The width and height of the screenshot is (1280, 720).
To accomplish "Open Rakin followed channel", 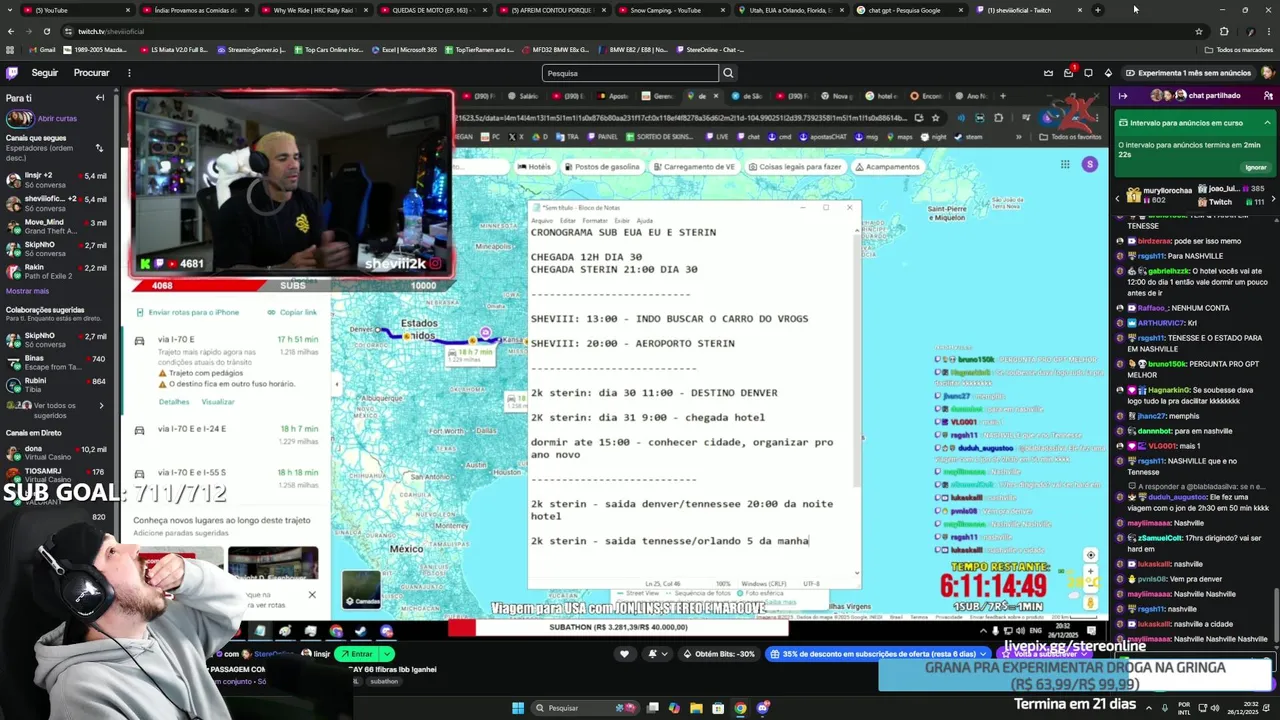I will point(57,272).
